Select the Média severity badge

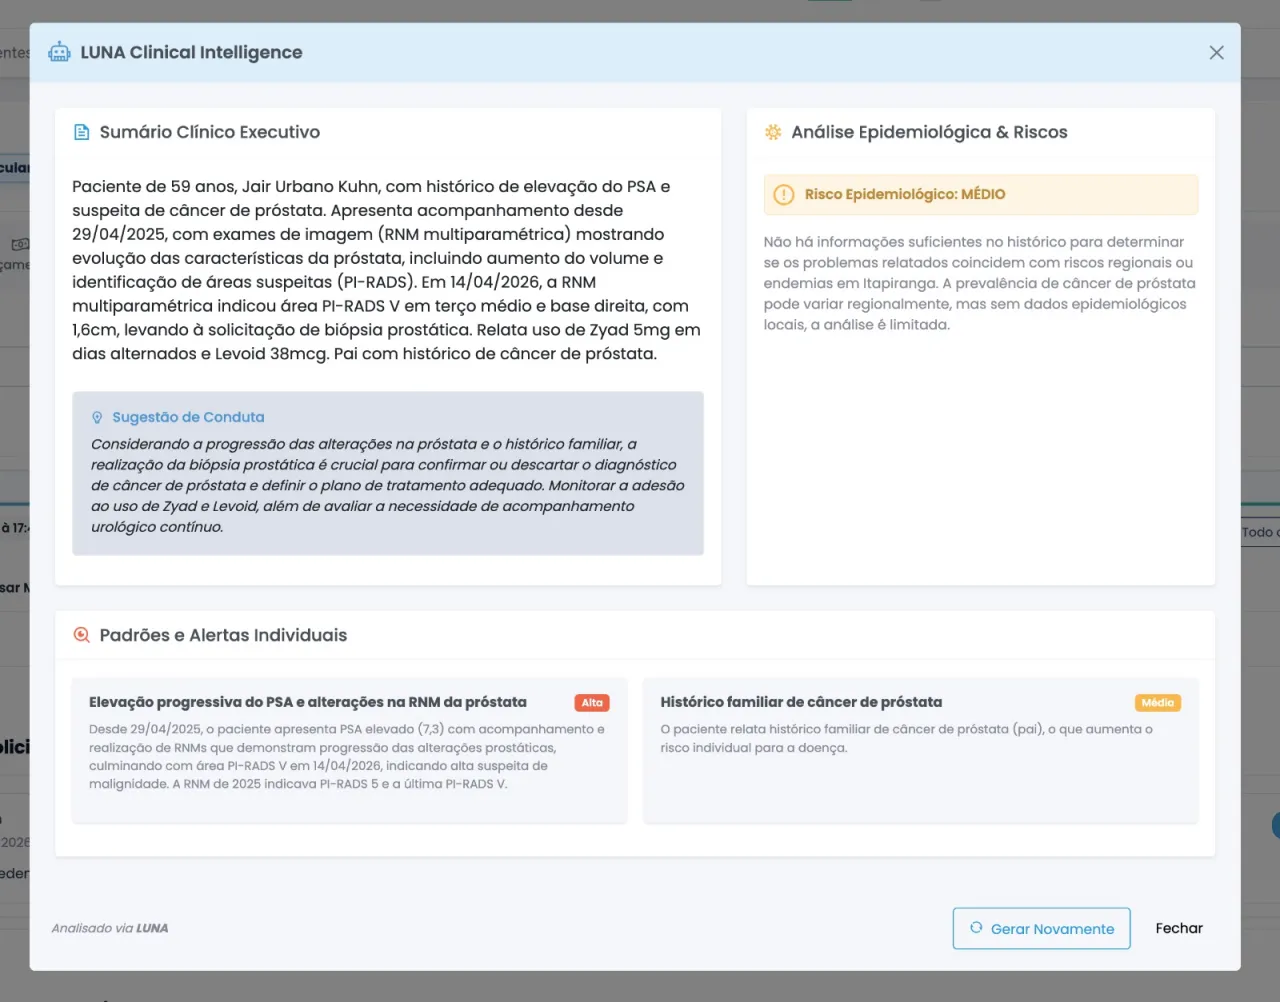1158,703
